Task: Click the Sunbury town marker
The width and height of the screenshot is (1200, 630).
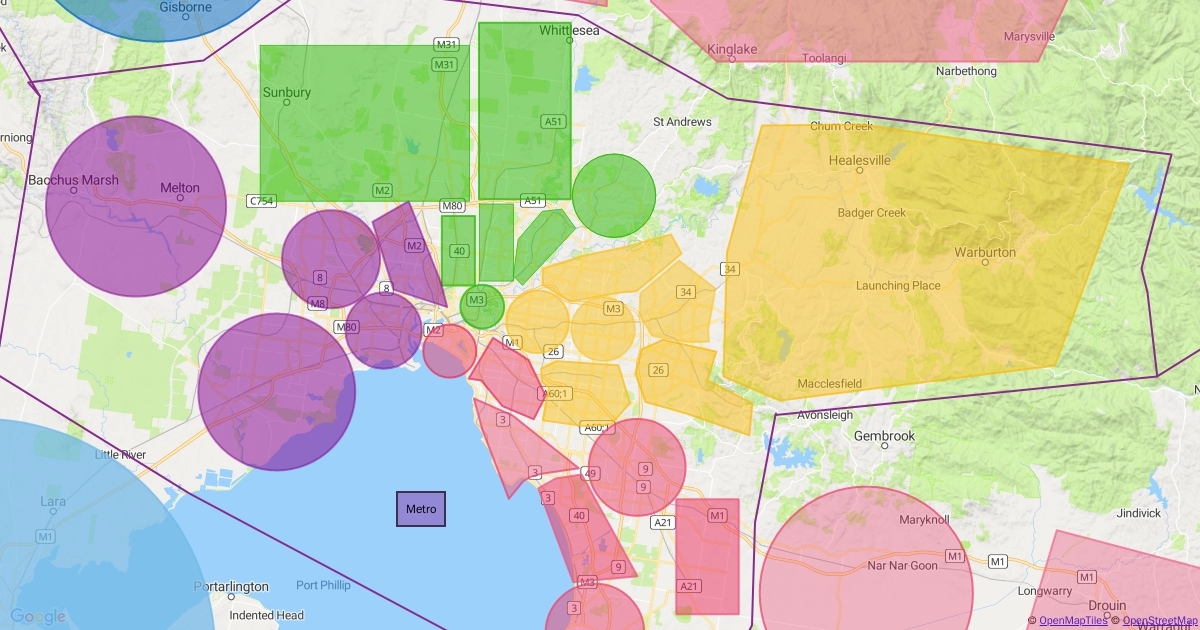Action: [x=287, y=102]
